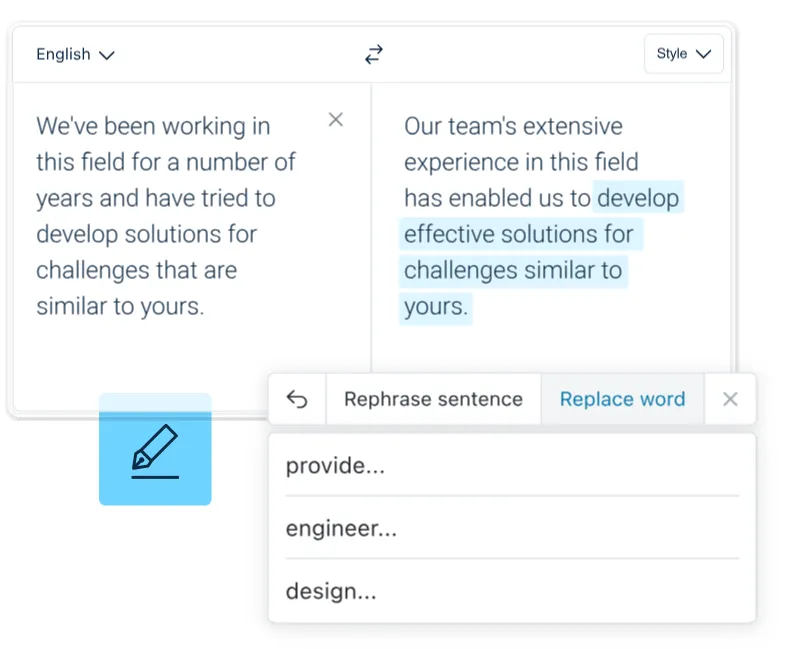Screen dimensions: 790x649
Task: Click the word "experience" in rewritten text
Action: [464, 162]
